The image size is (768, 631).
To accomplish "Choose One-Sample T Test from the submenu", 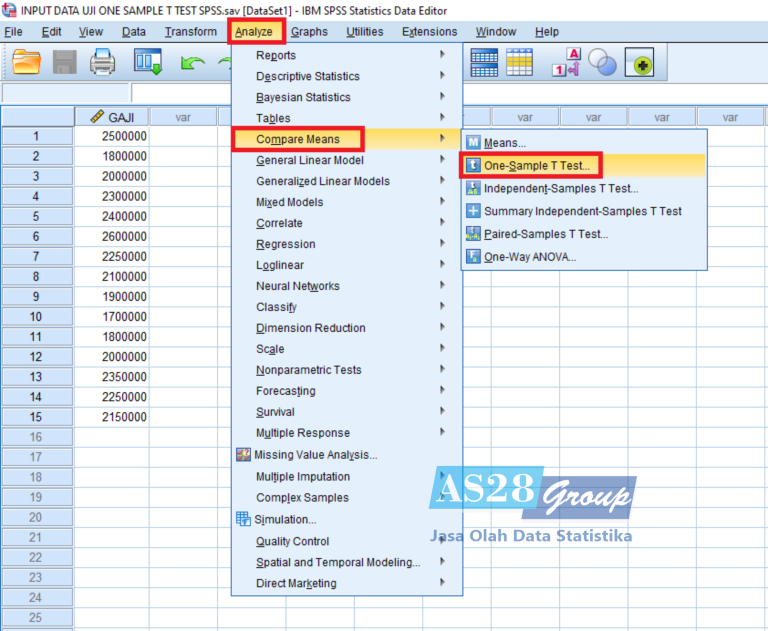I will tap(537, 165).
